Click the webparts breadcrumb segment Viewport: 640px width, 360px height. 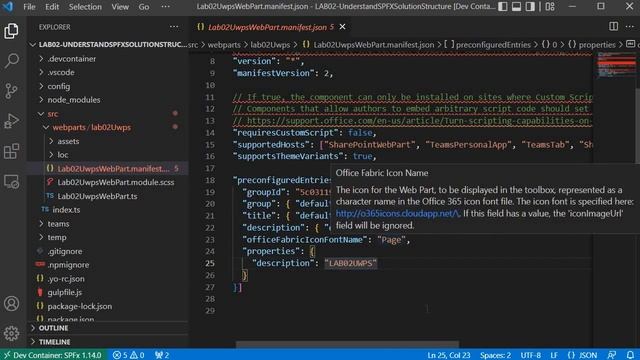point(224,45)
